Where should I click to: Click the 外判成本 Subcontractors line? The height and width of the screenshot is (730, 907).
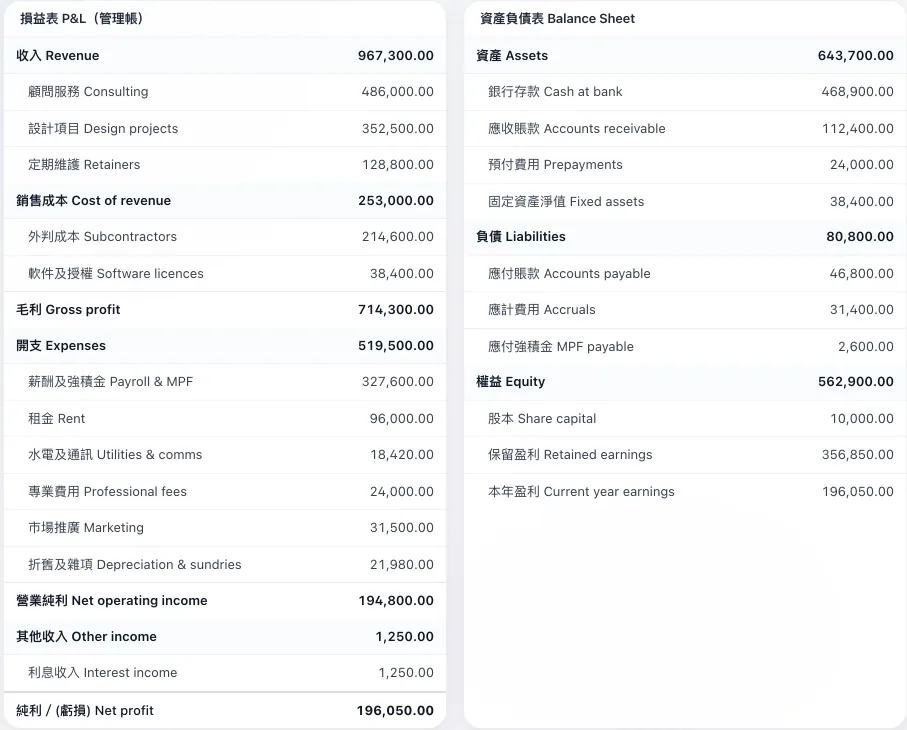(x=225, y=237)
